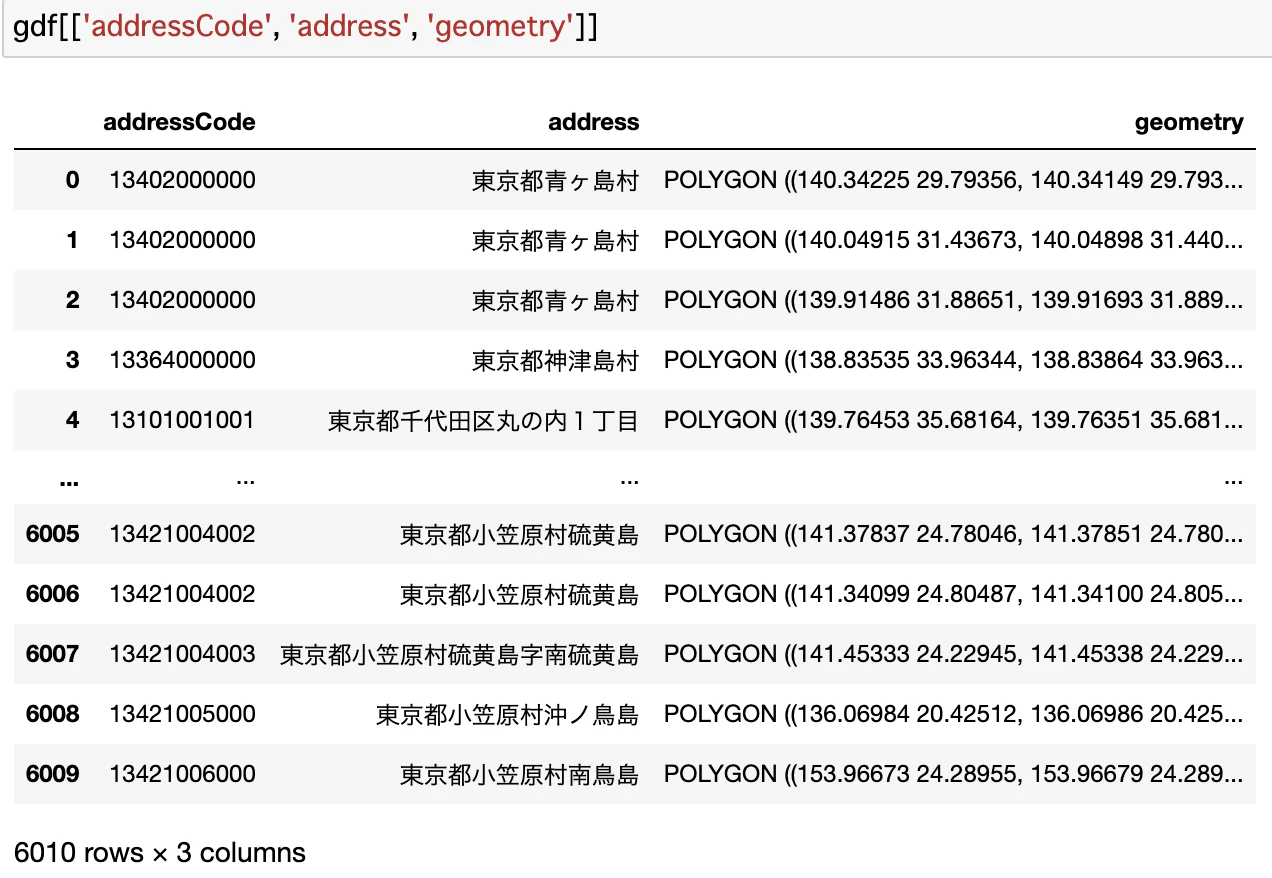Select row index 0

pos(72,180)
